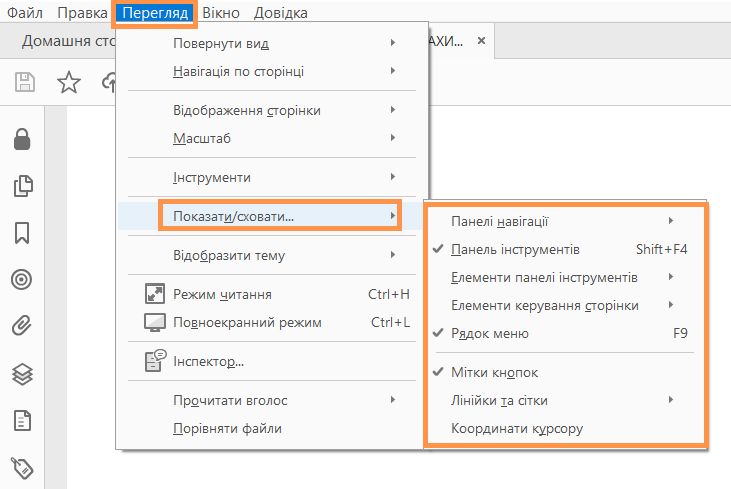Open the 'Довідка' menu
The image size is (731, 489).
pos(281,13)
